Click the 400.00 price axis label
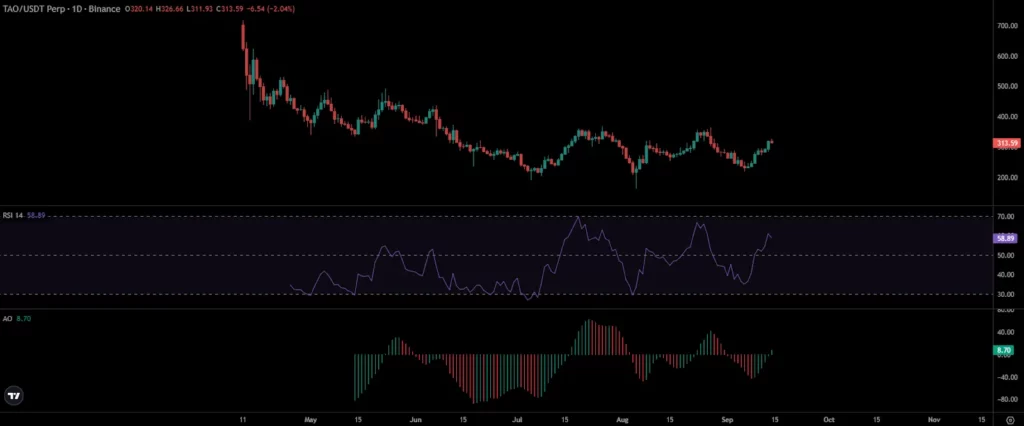Screen dimensions: 1024x426 tap(1006, 117)
